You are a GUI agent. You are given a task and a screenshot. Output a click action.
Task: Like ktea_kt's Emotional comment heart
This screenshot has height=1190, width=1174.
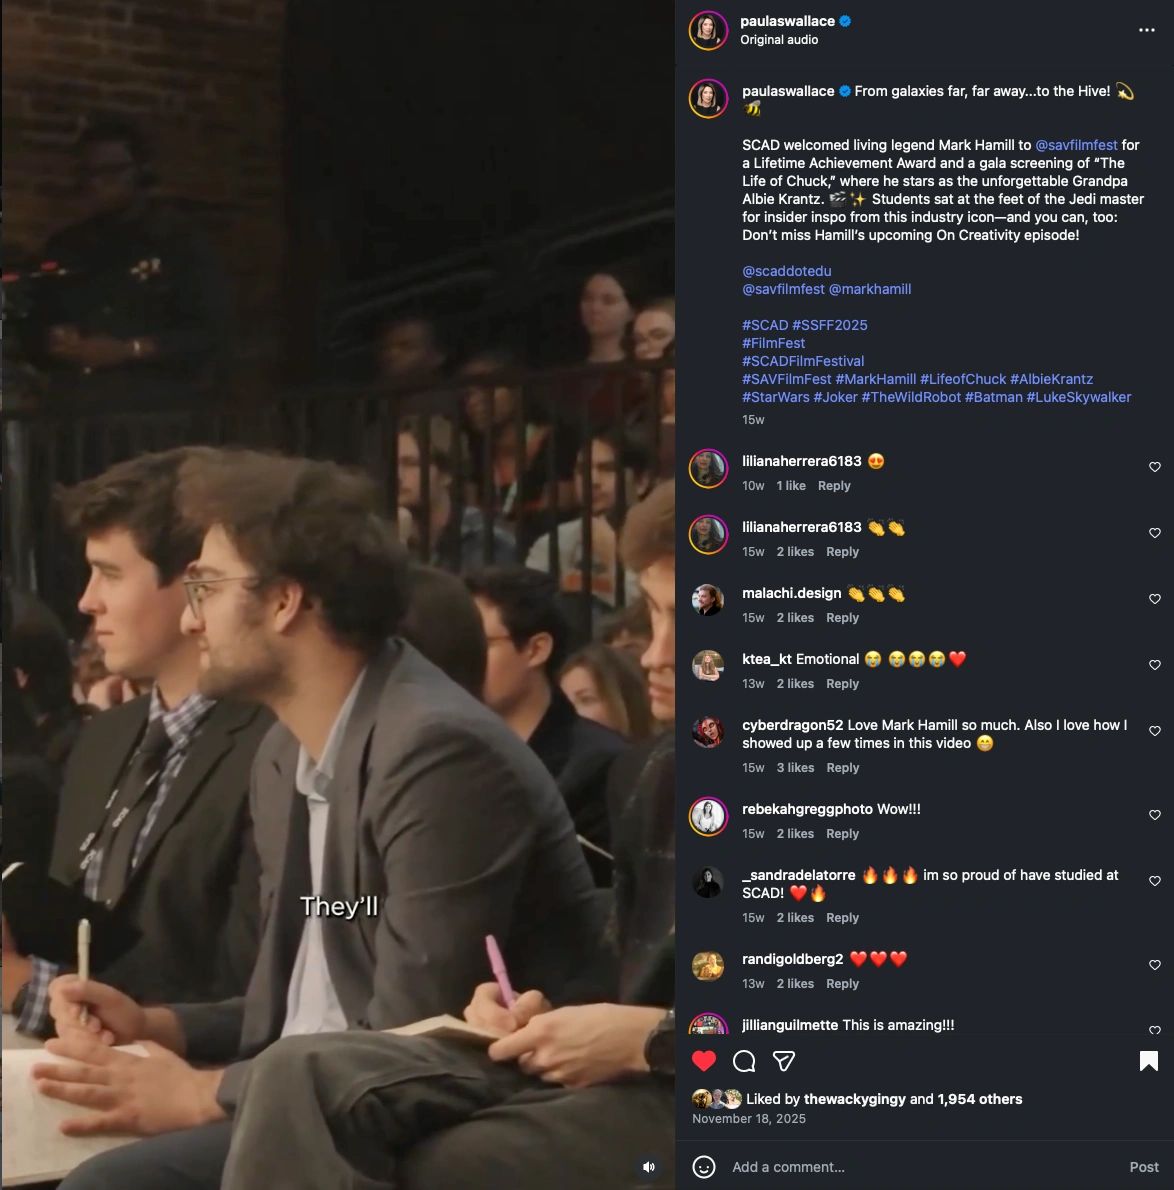tap(1154, 665)
